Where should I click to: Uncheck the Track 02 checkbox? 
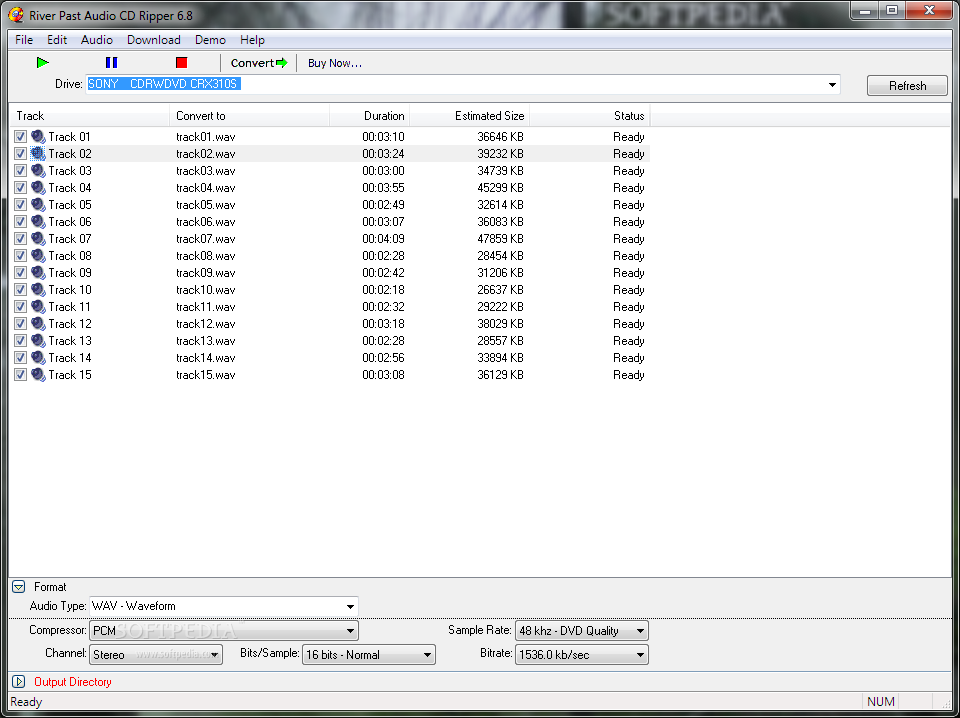tap(20, 154)
